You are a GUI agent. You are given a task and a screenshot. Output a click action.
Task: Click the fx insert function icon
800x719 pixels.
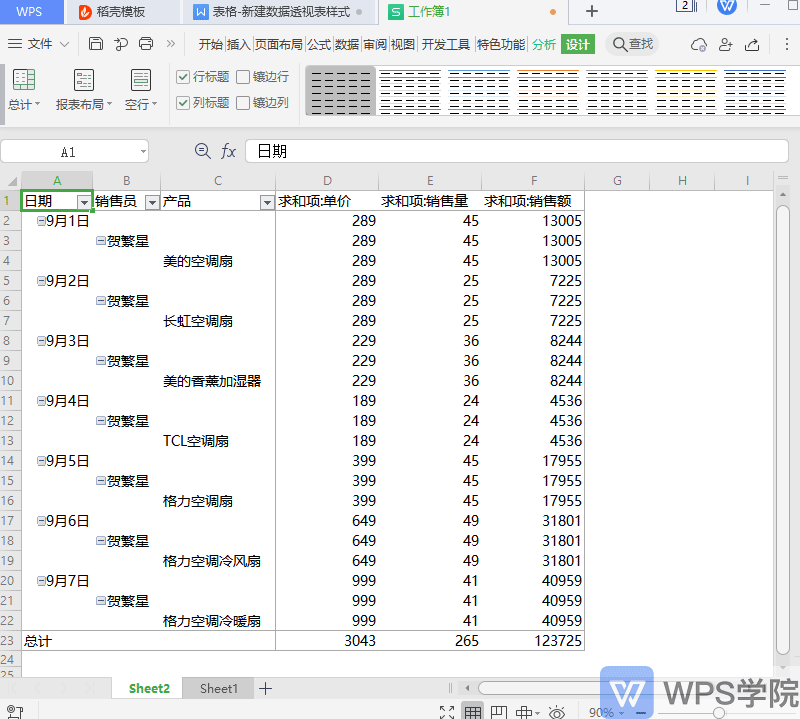(228, 151)
